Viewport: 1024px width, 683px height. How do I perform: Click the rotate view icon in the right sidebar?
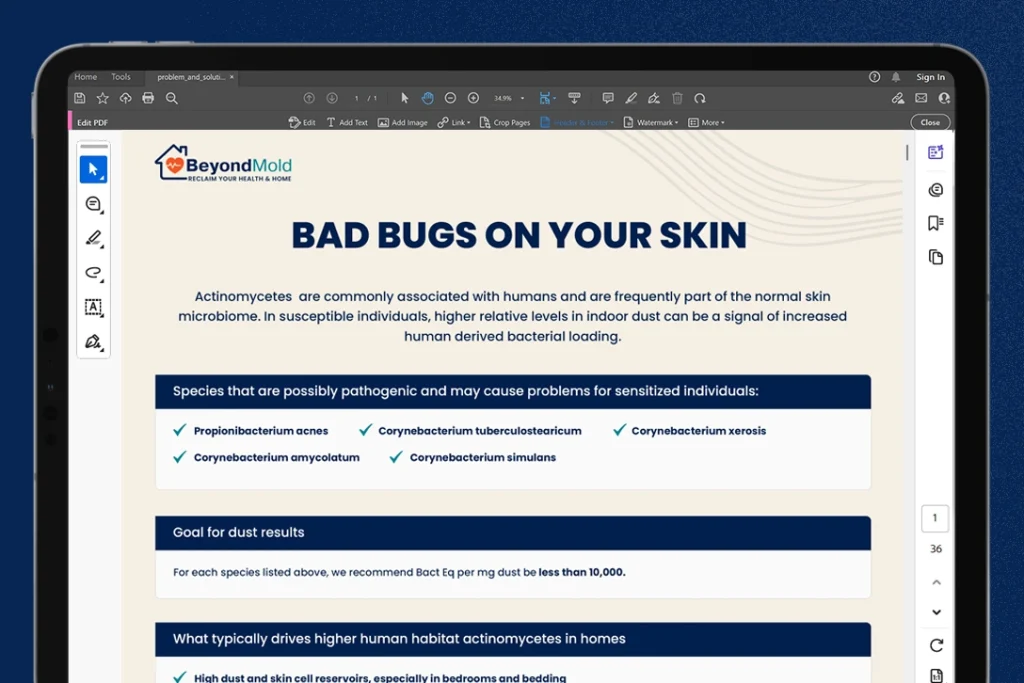tap(936, 645)
